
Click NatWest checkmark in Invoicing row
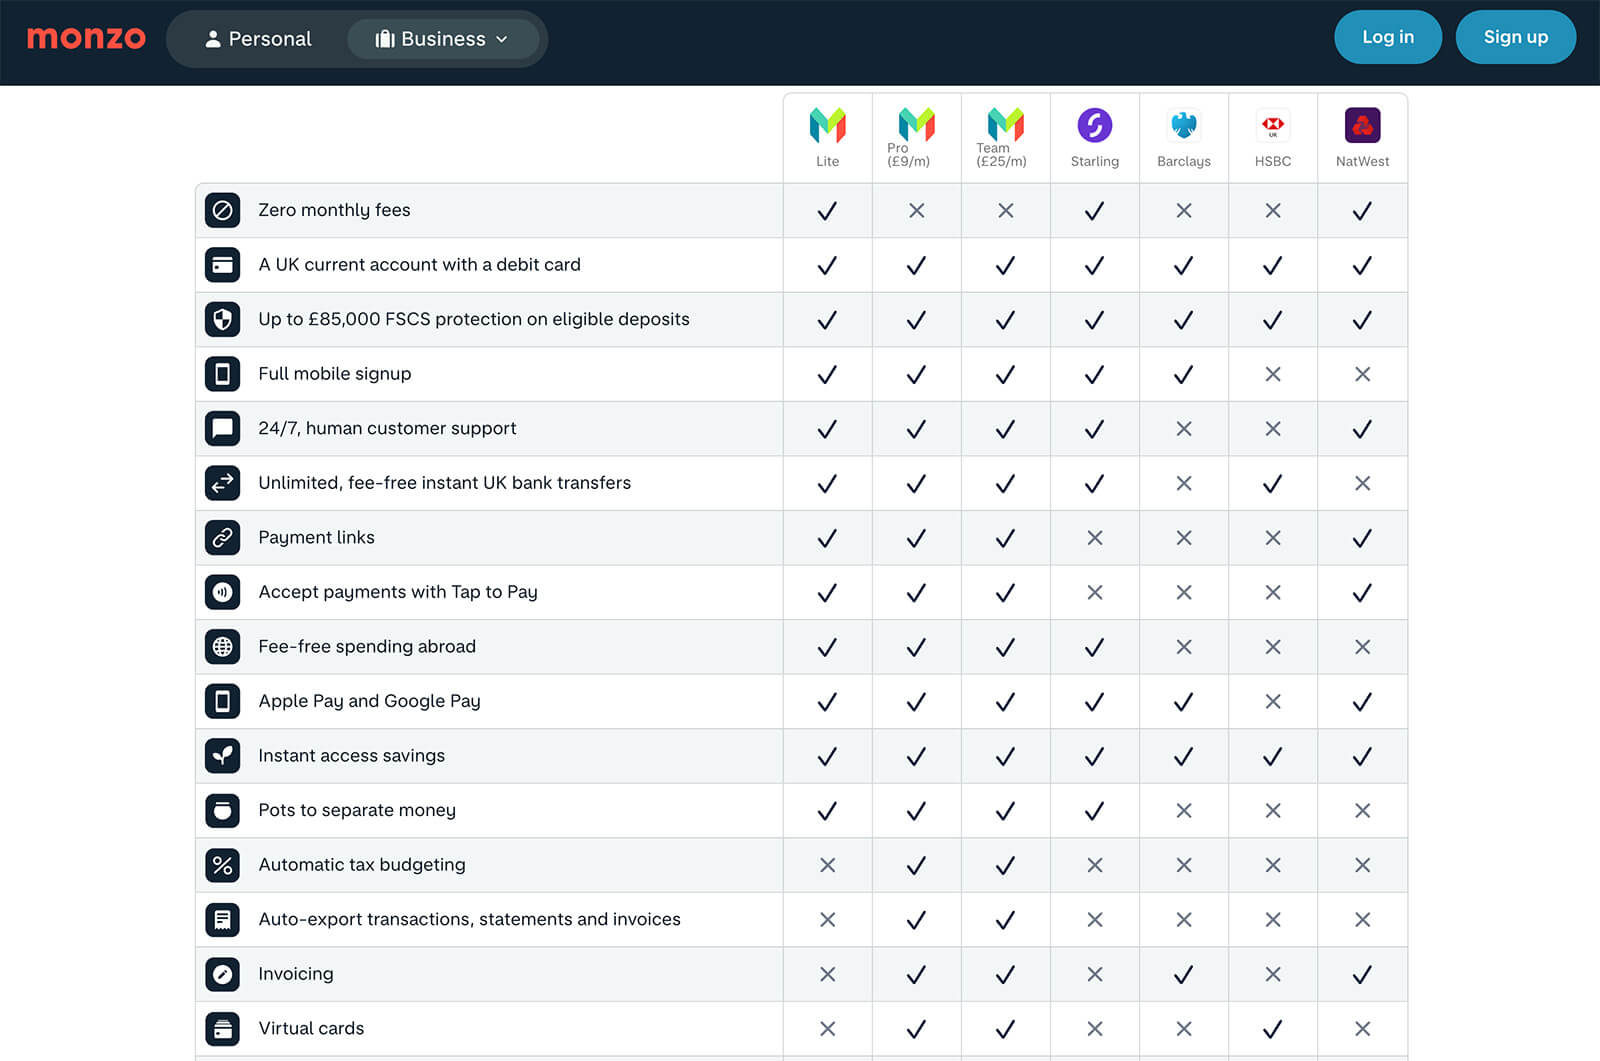coord(1362,975)
